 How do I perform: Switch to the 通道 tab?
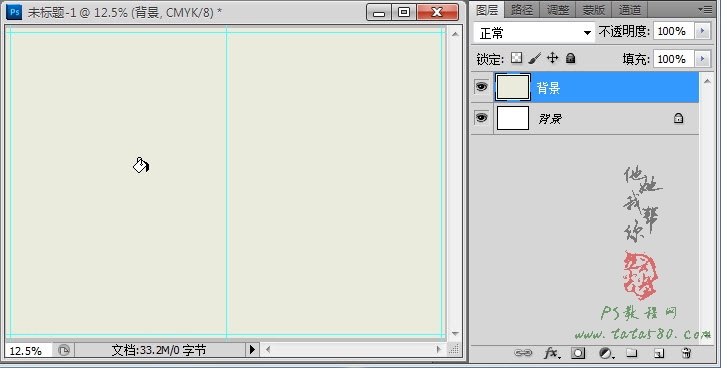coord(629,9)
